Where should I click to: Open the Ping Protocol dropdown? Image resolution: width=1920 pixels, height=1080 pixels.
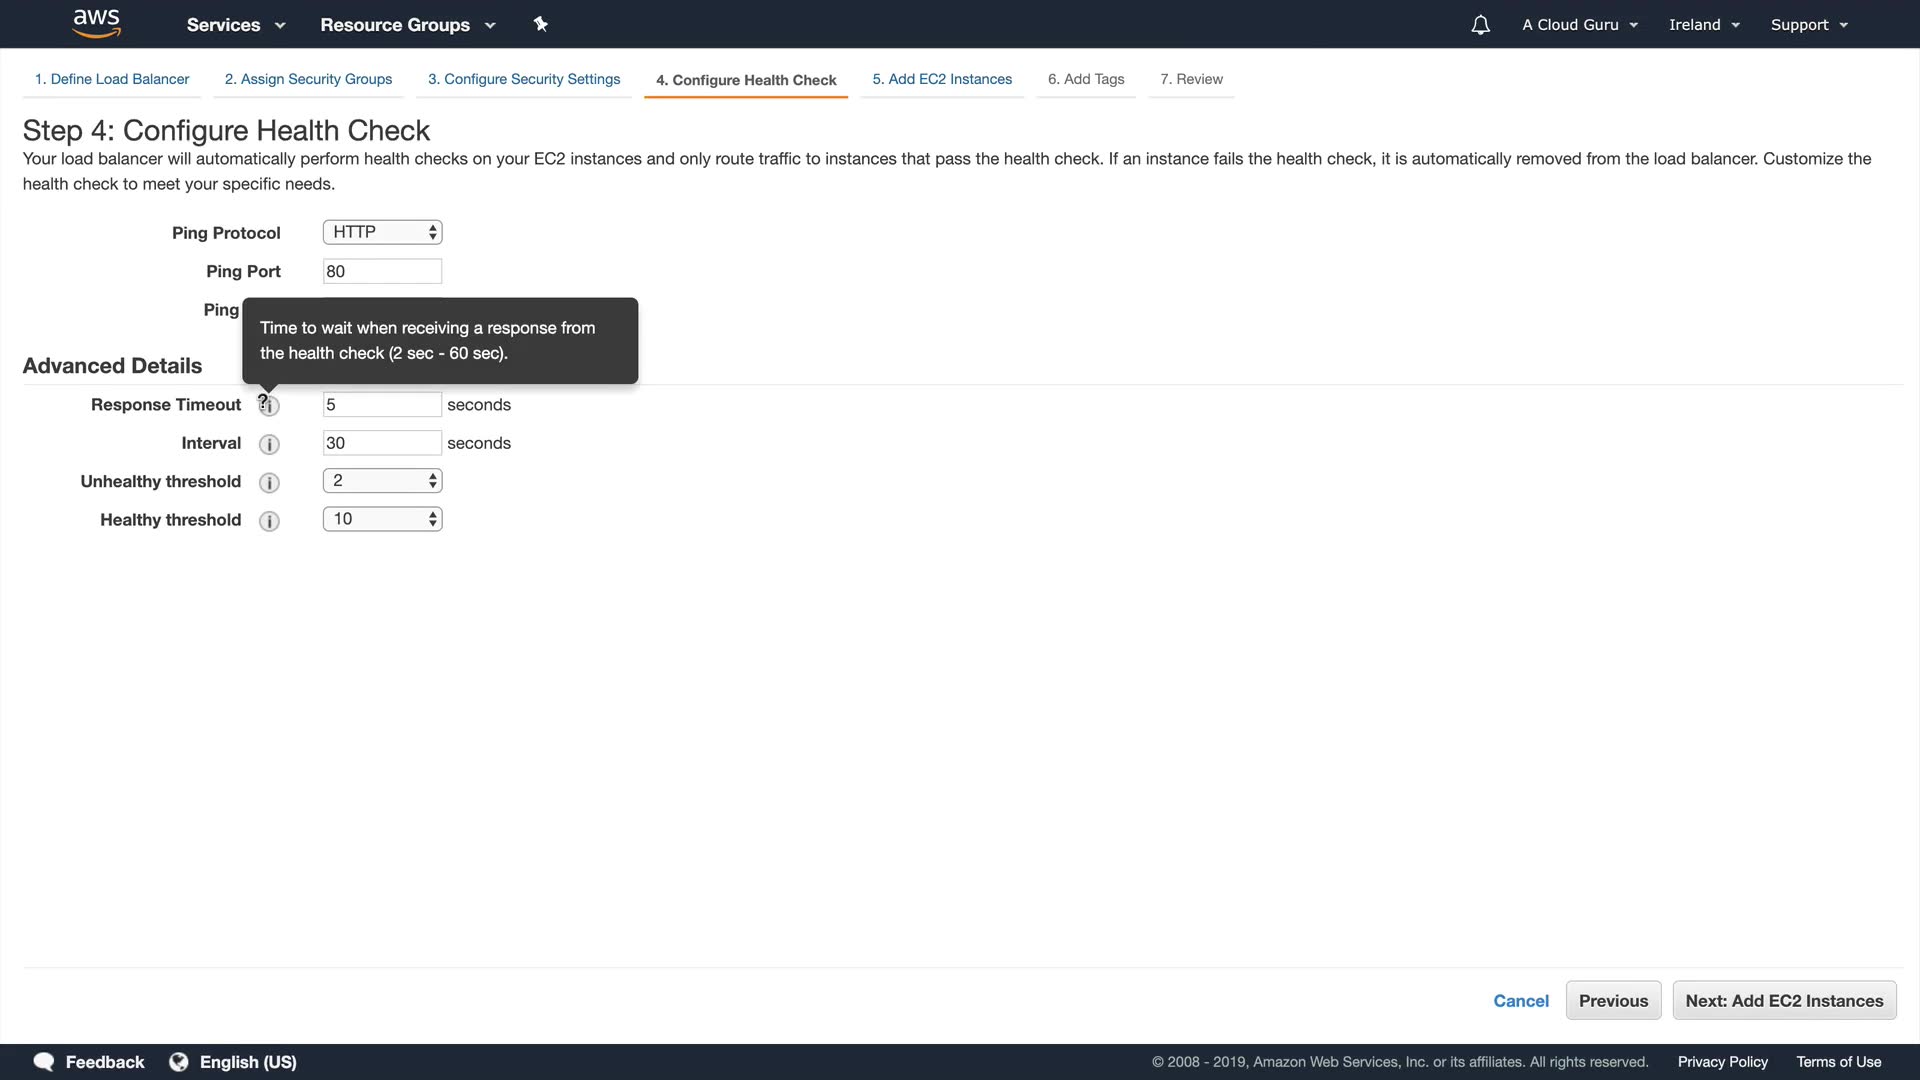click(x=382, y=232)
